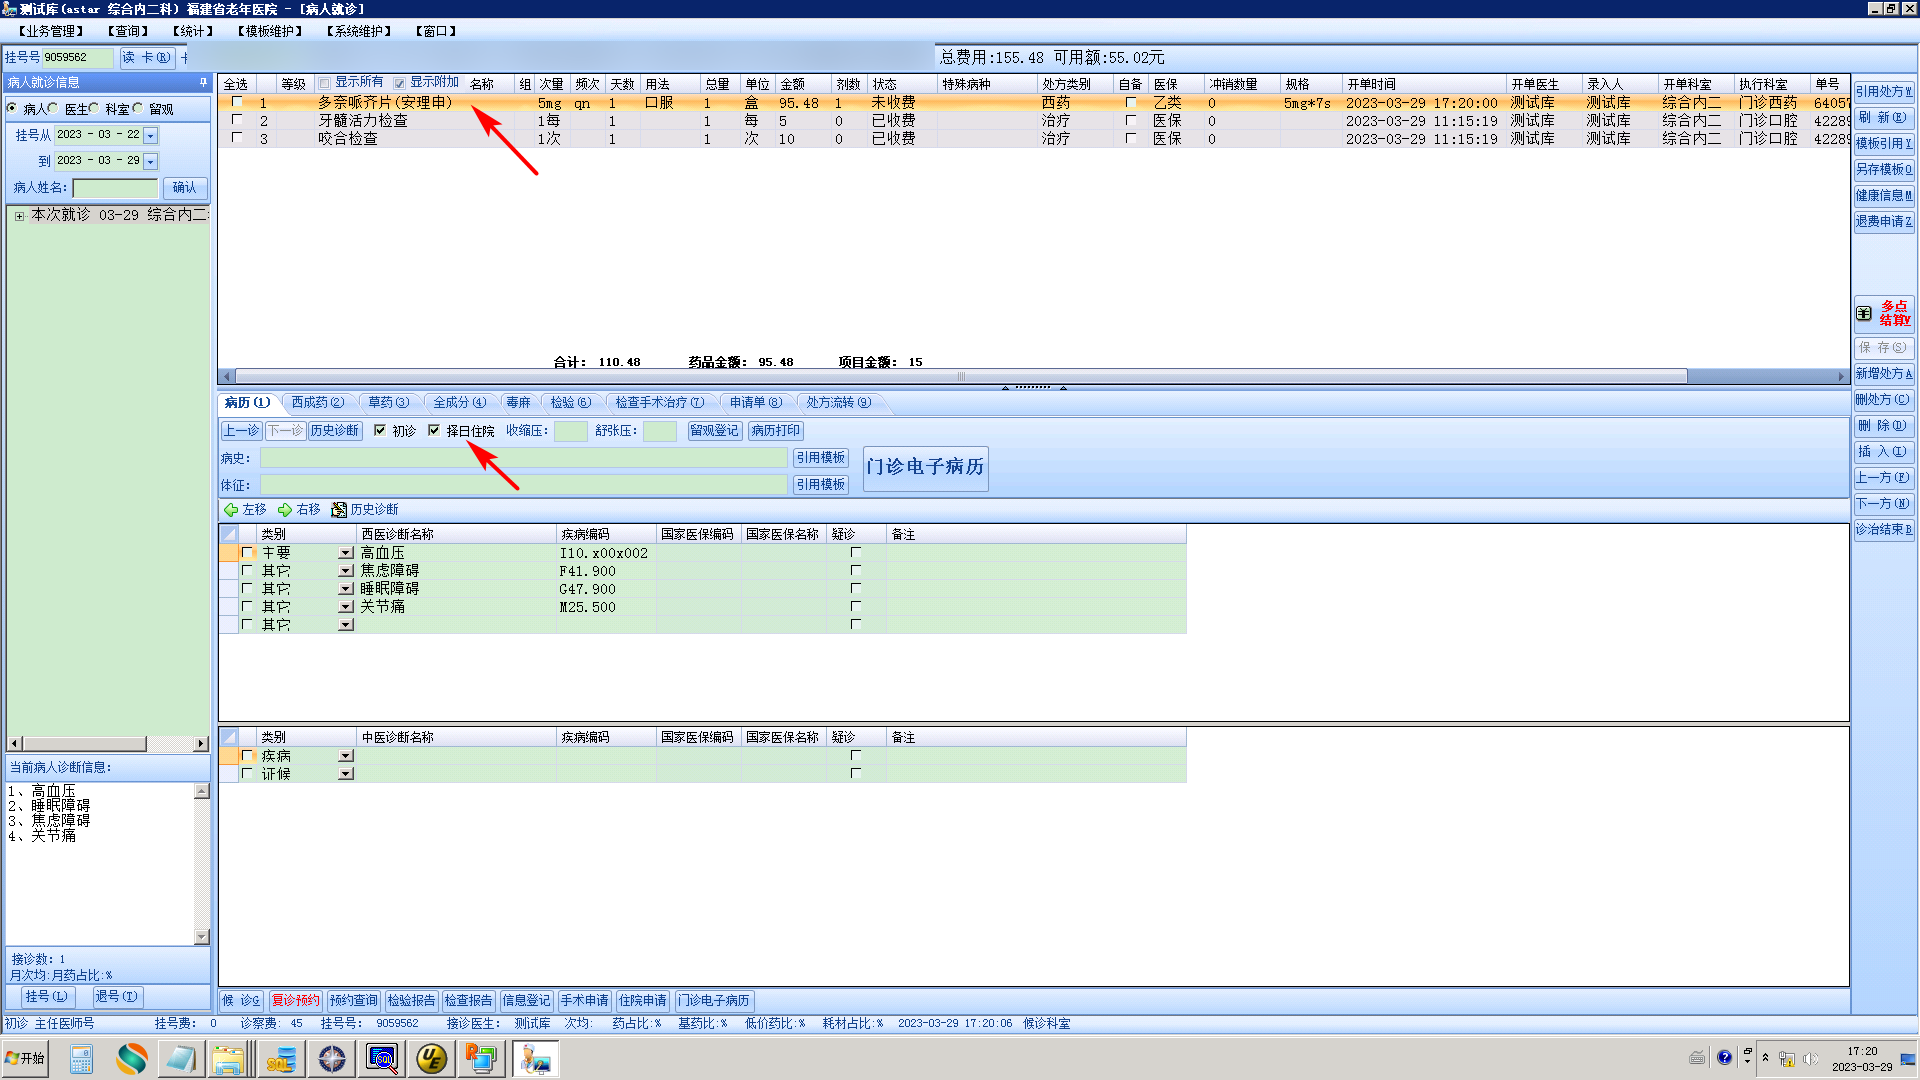Click the 新增处方 button
This screenshot has width=1920, height=1080.
(1883, 373)
